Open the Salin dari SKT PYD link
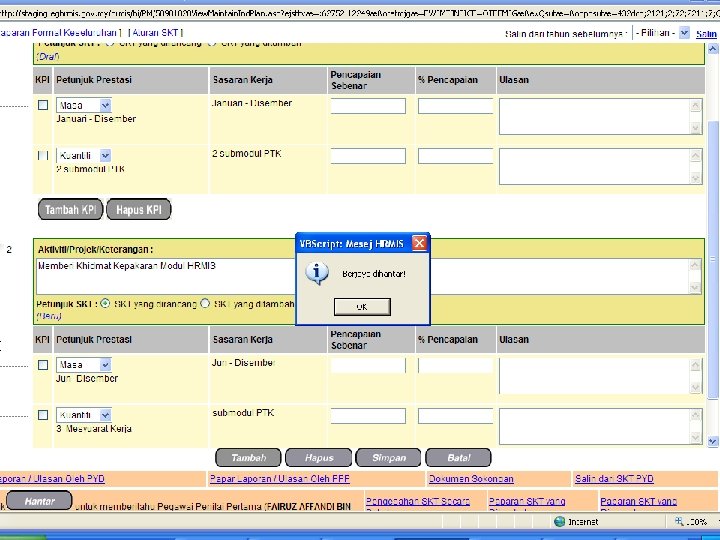Image resolution: width=720 pixels, height=540 pixels. coord(614,479)
